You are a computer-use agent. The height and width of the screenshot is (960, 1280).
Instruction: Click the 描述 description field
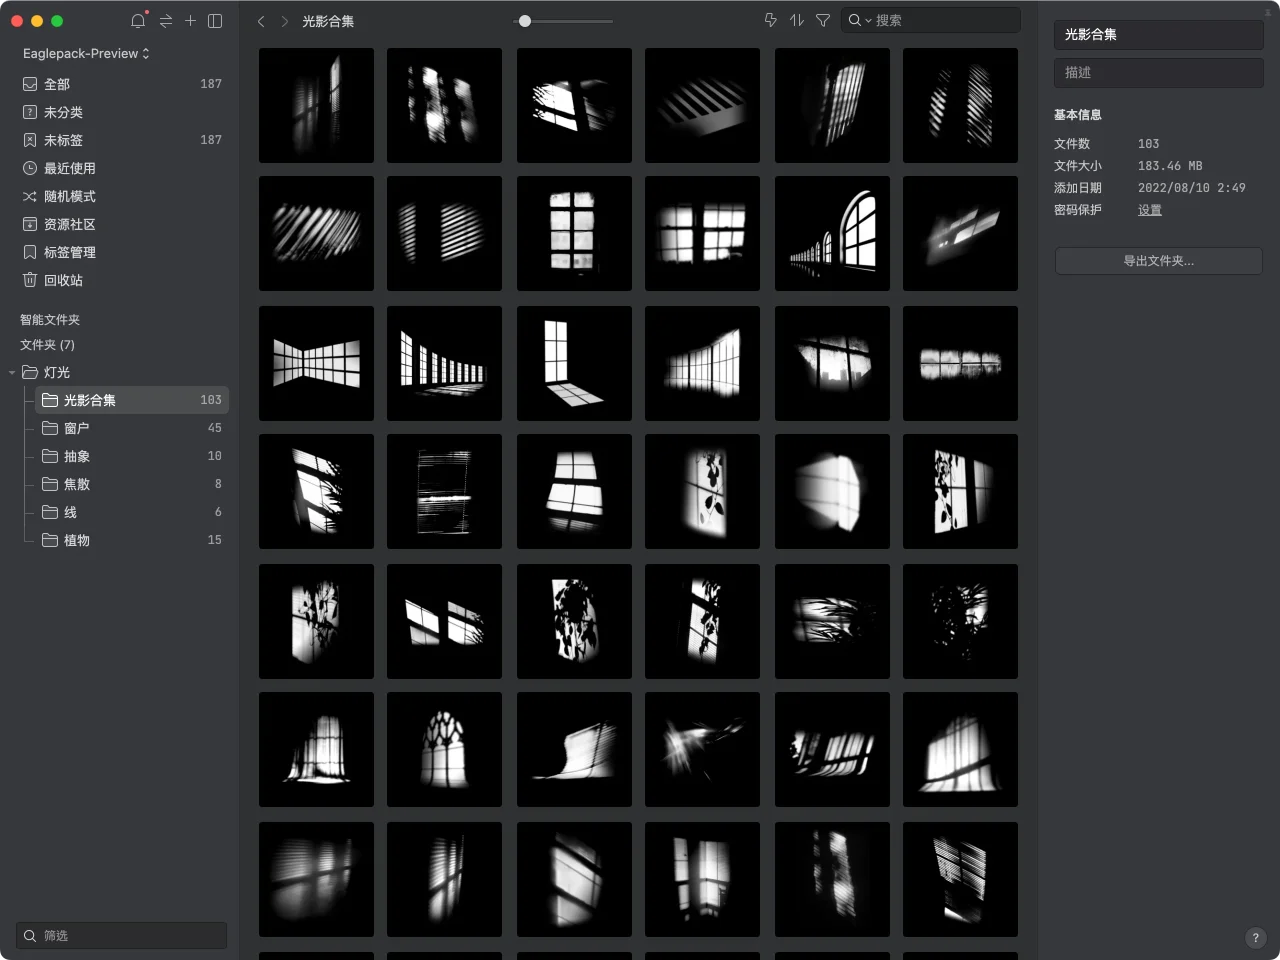pyautogui.click(x=1158, y=73)
